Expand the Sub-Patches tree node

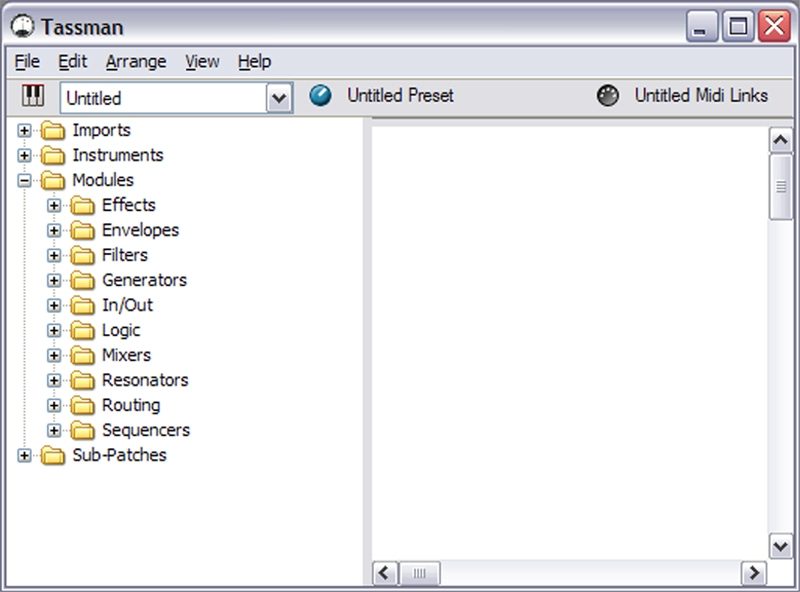click(24, 456)
